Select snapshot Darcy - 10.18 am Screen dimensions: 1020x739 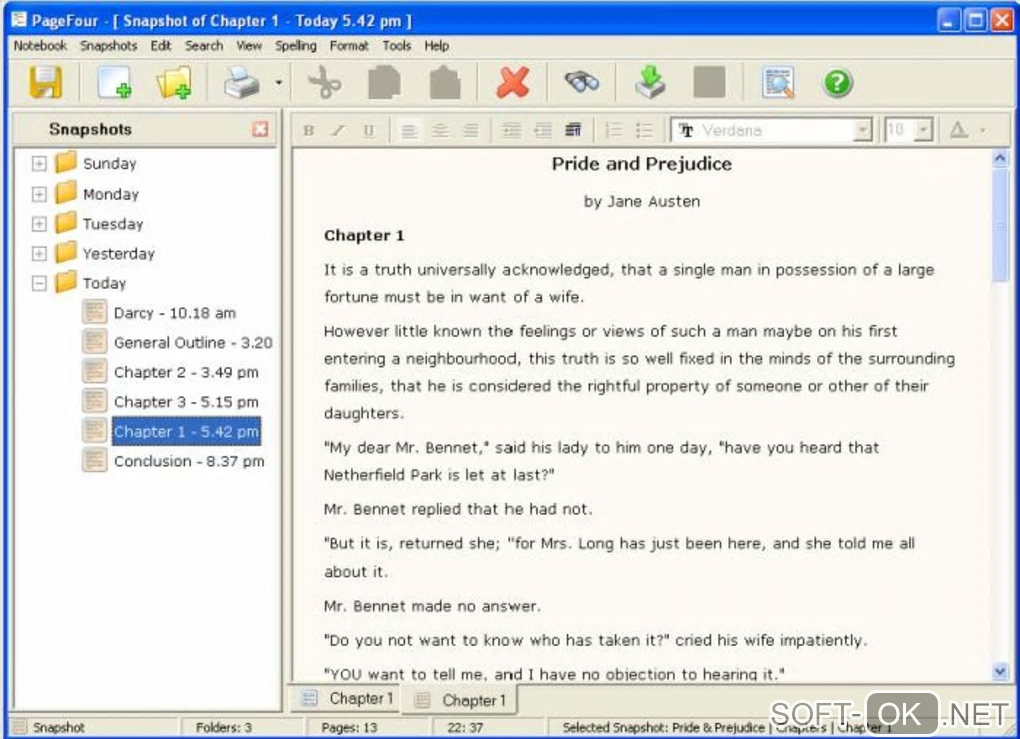tap(174, 313)
